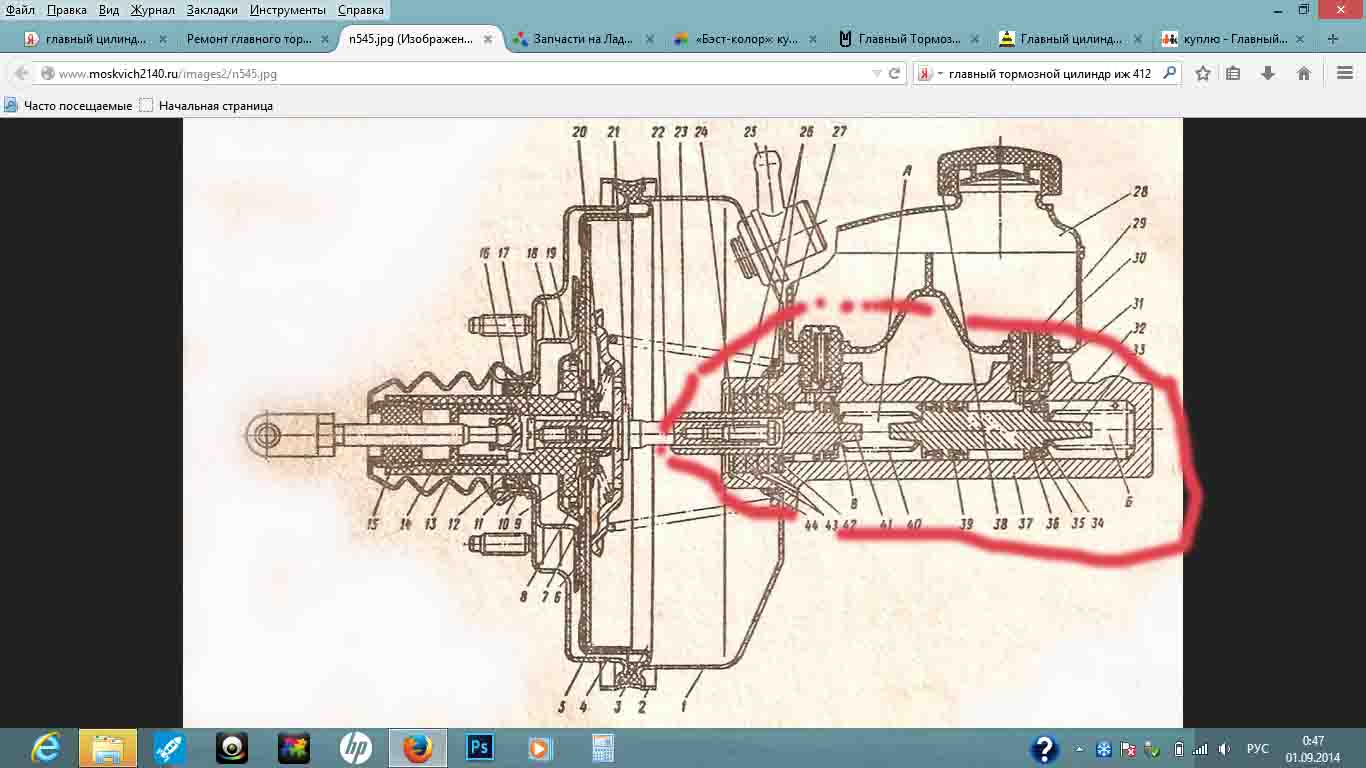The height and width of the screenshot is (768, 1366).
Task: Open the blue rocket app on taskbar
Action: (x=170, y=747)
